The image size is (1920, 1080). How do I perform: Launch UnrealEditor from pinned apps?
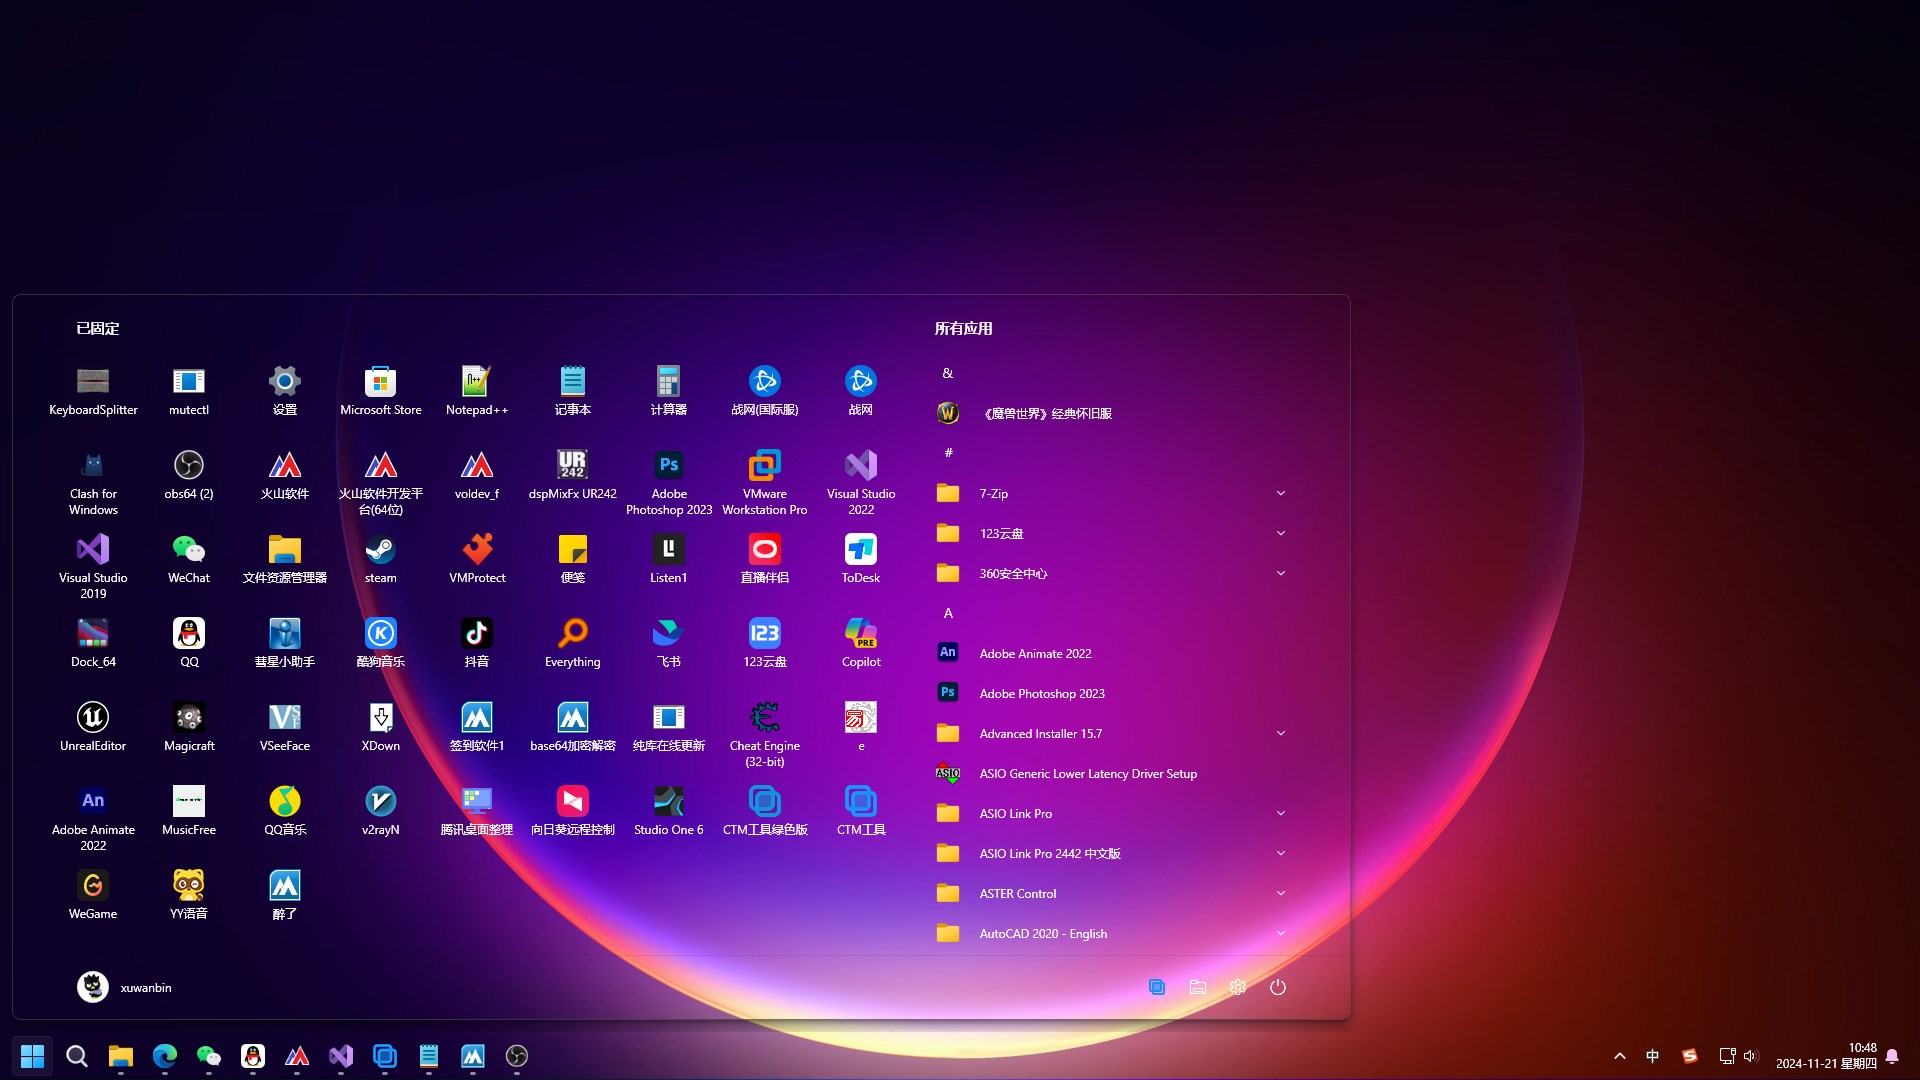pos(93,718)
